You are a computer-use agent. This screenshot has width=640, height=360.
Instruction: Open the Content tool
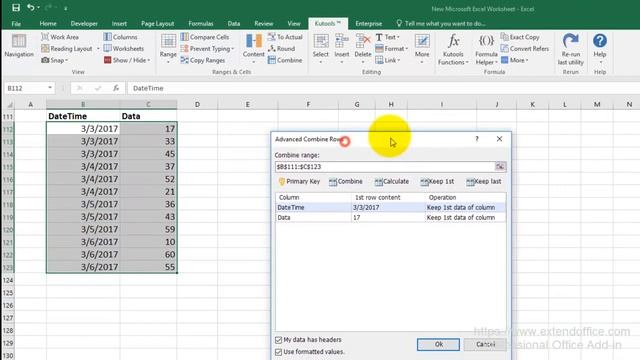pyautogui.click(x=253, y=49)
